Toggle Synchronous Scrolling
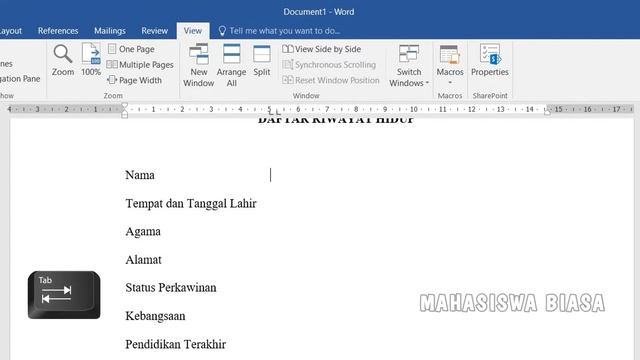Viewport: 640px width, 360px height. coord(329,64)
